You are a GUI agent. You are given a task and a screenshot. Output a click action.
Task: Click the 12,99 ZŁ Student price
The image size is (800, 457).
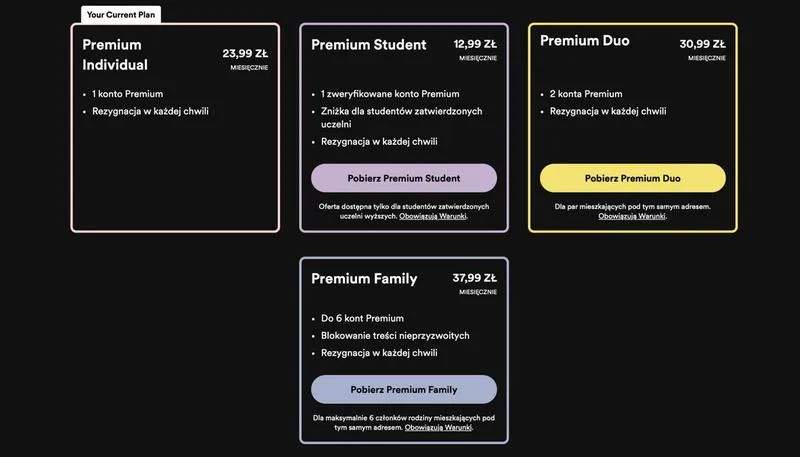point(475,44)
